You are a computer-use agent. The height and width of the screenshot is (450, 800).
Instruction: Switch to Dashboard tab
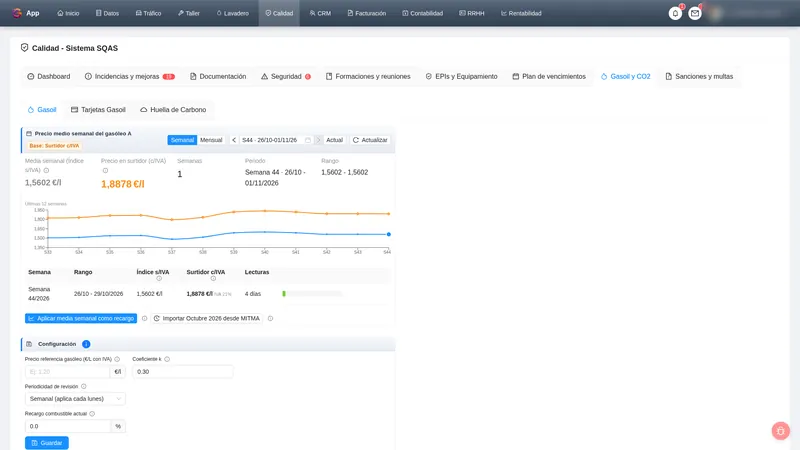tap(48, 77)
